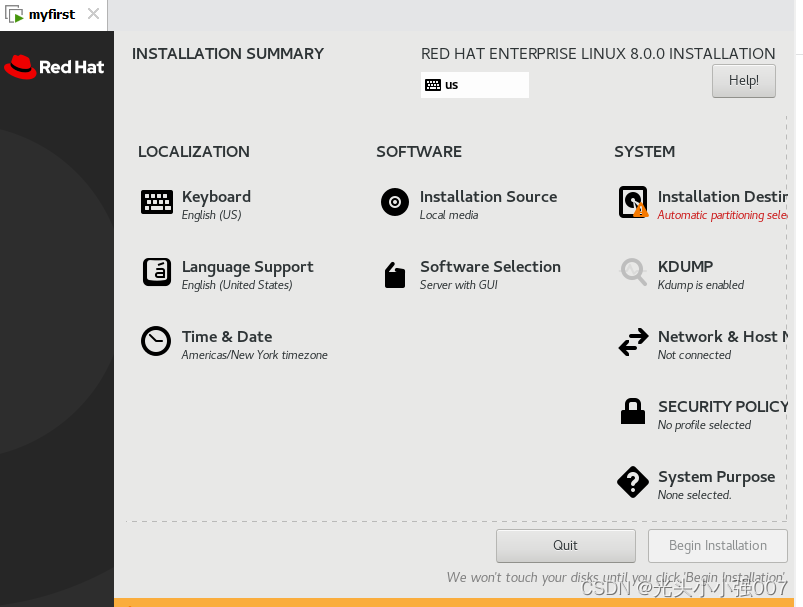Screen dimensions: 803x607
Task: Click the keyboard layout indicator icon
Action: (433, 85)
